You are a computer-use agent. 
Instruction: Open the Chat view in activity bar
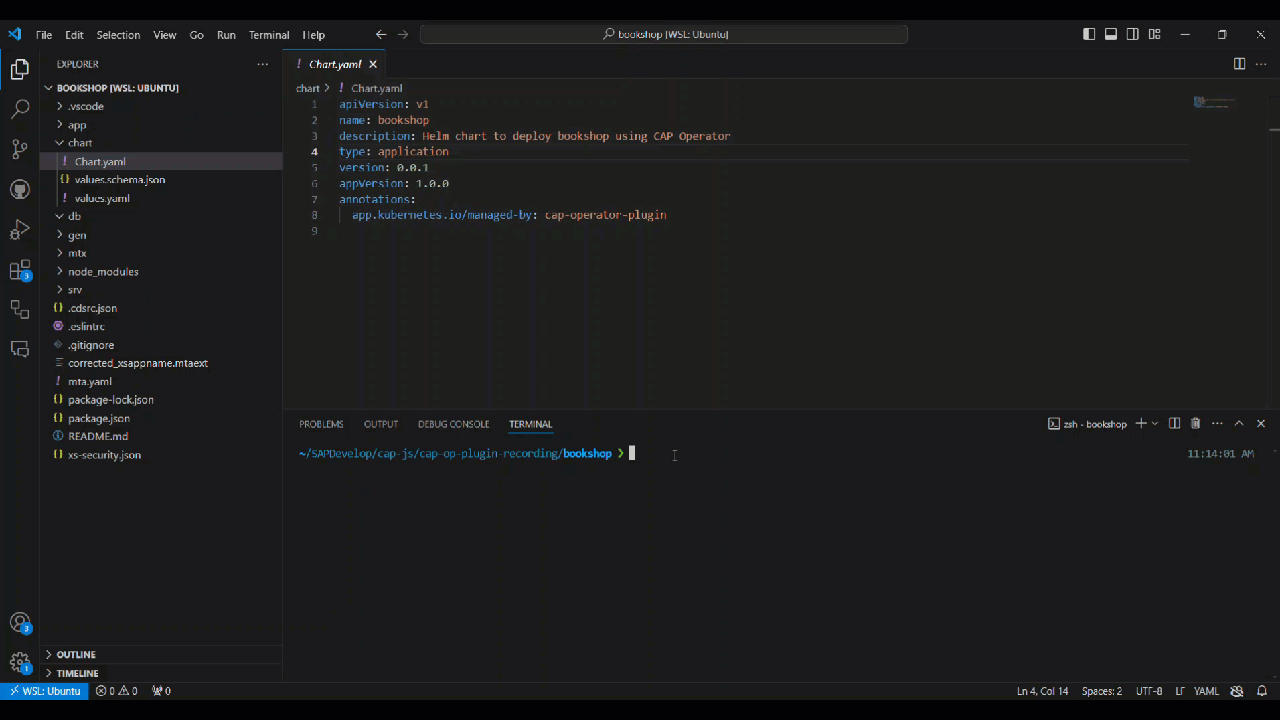tap(19, 349)
